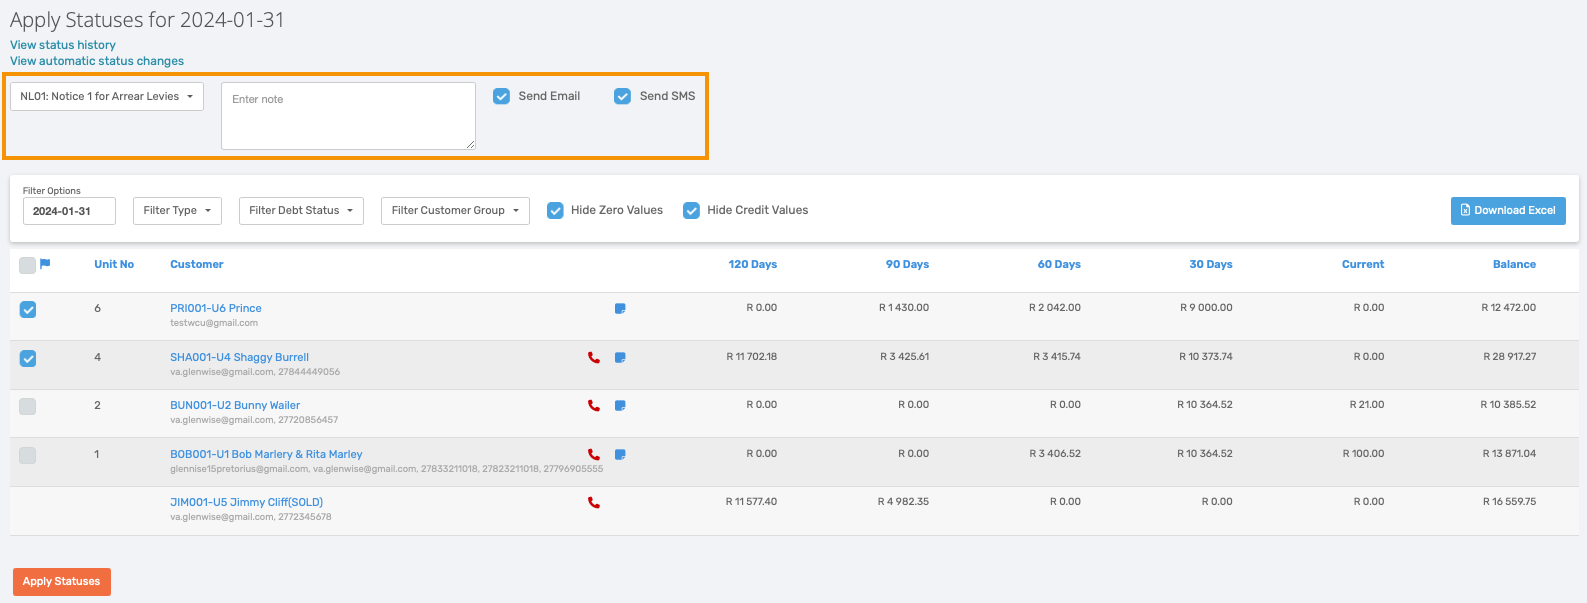Open the Filter Customer Group dropdown
The width and height of the screenshot is (1587, 603).
(455, 210)
